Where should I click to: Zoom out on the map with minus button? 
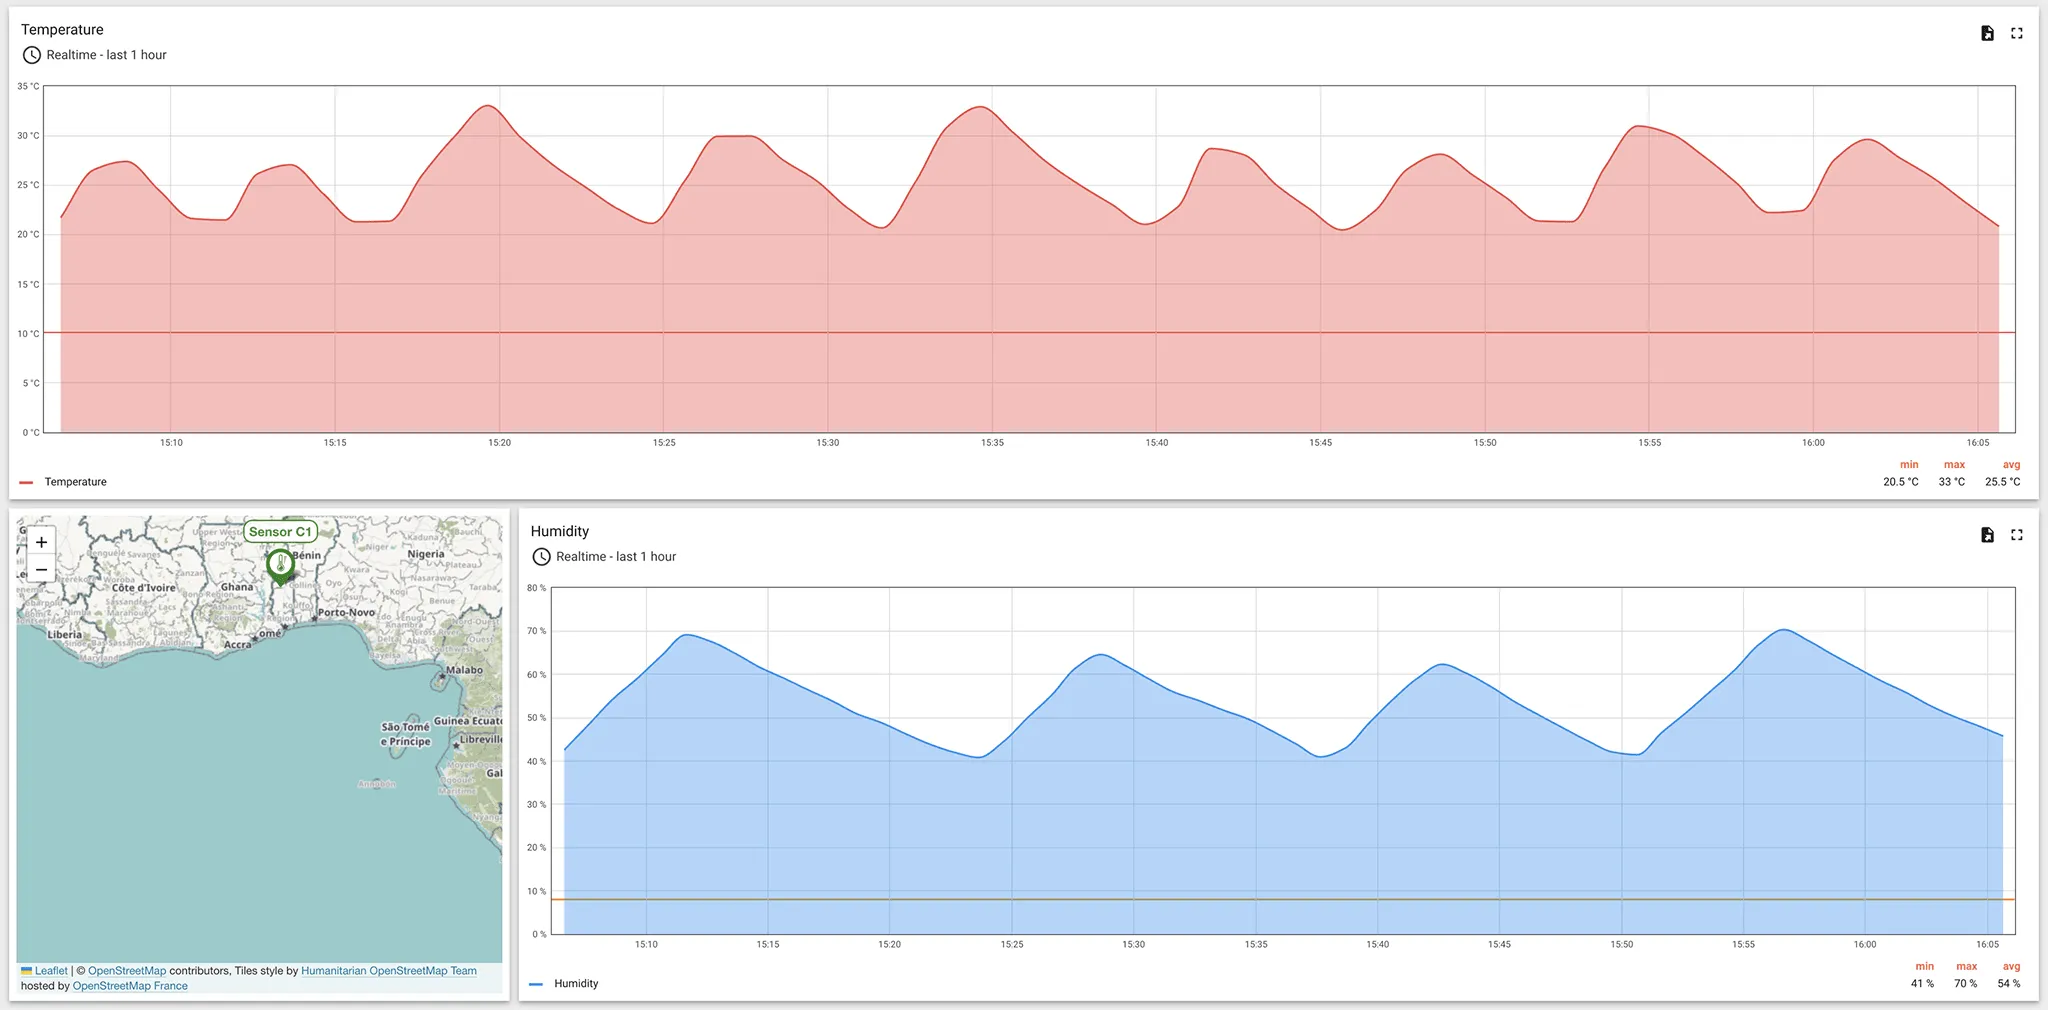(41, 569)
